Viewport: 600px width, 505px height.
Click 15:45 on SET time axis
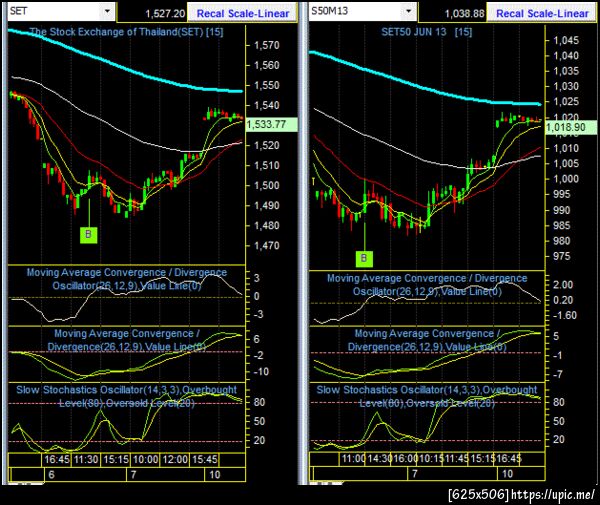tap(204, 459)
